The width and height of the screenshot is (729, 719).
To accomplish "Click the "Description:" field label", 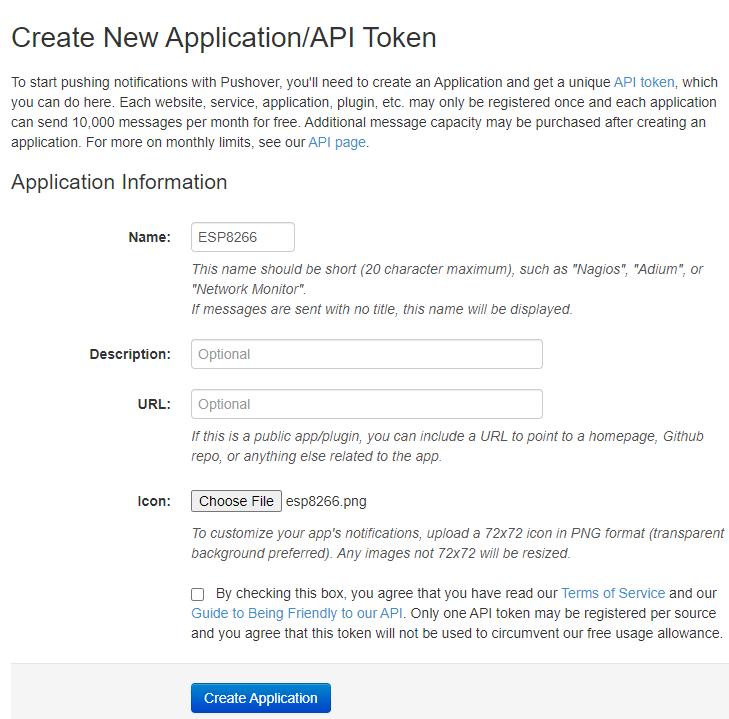I will click(130, 354).
